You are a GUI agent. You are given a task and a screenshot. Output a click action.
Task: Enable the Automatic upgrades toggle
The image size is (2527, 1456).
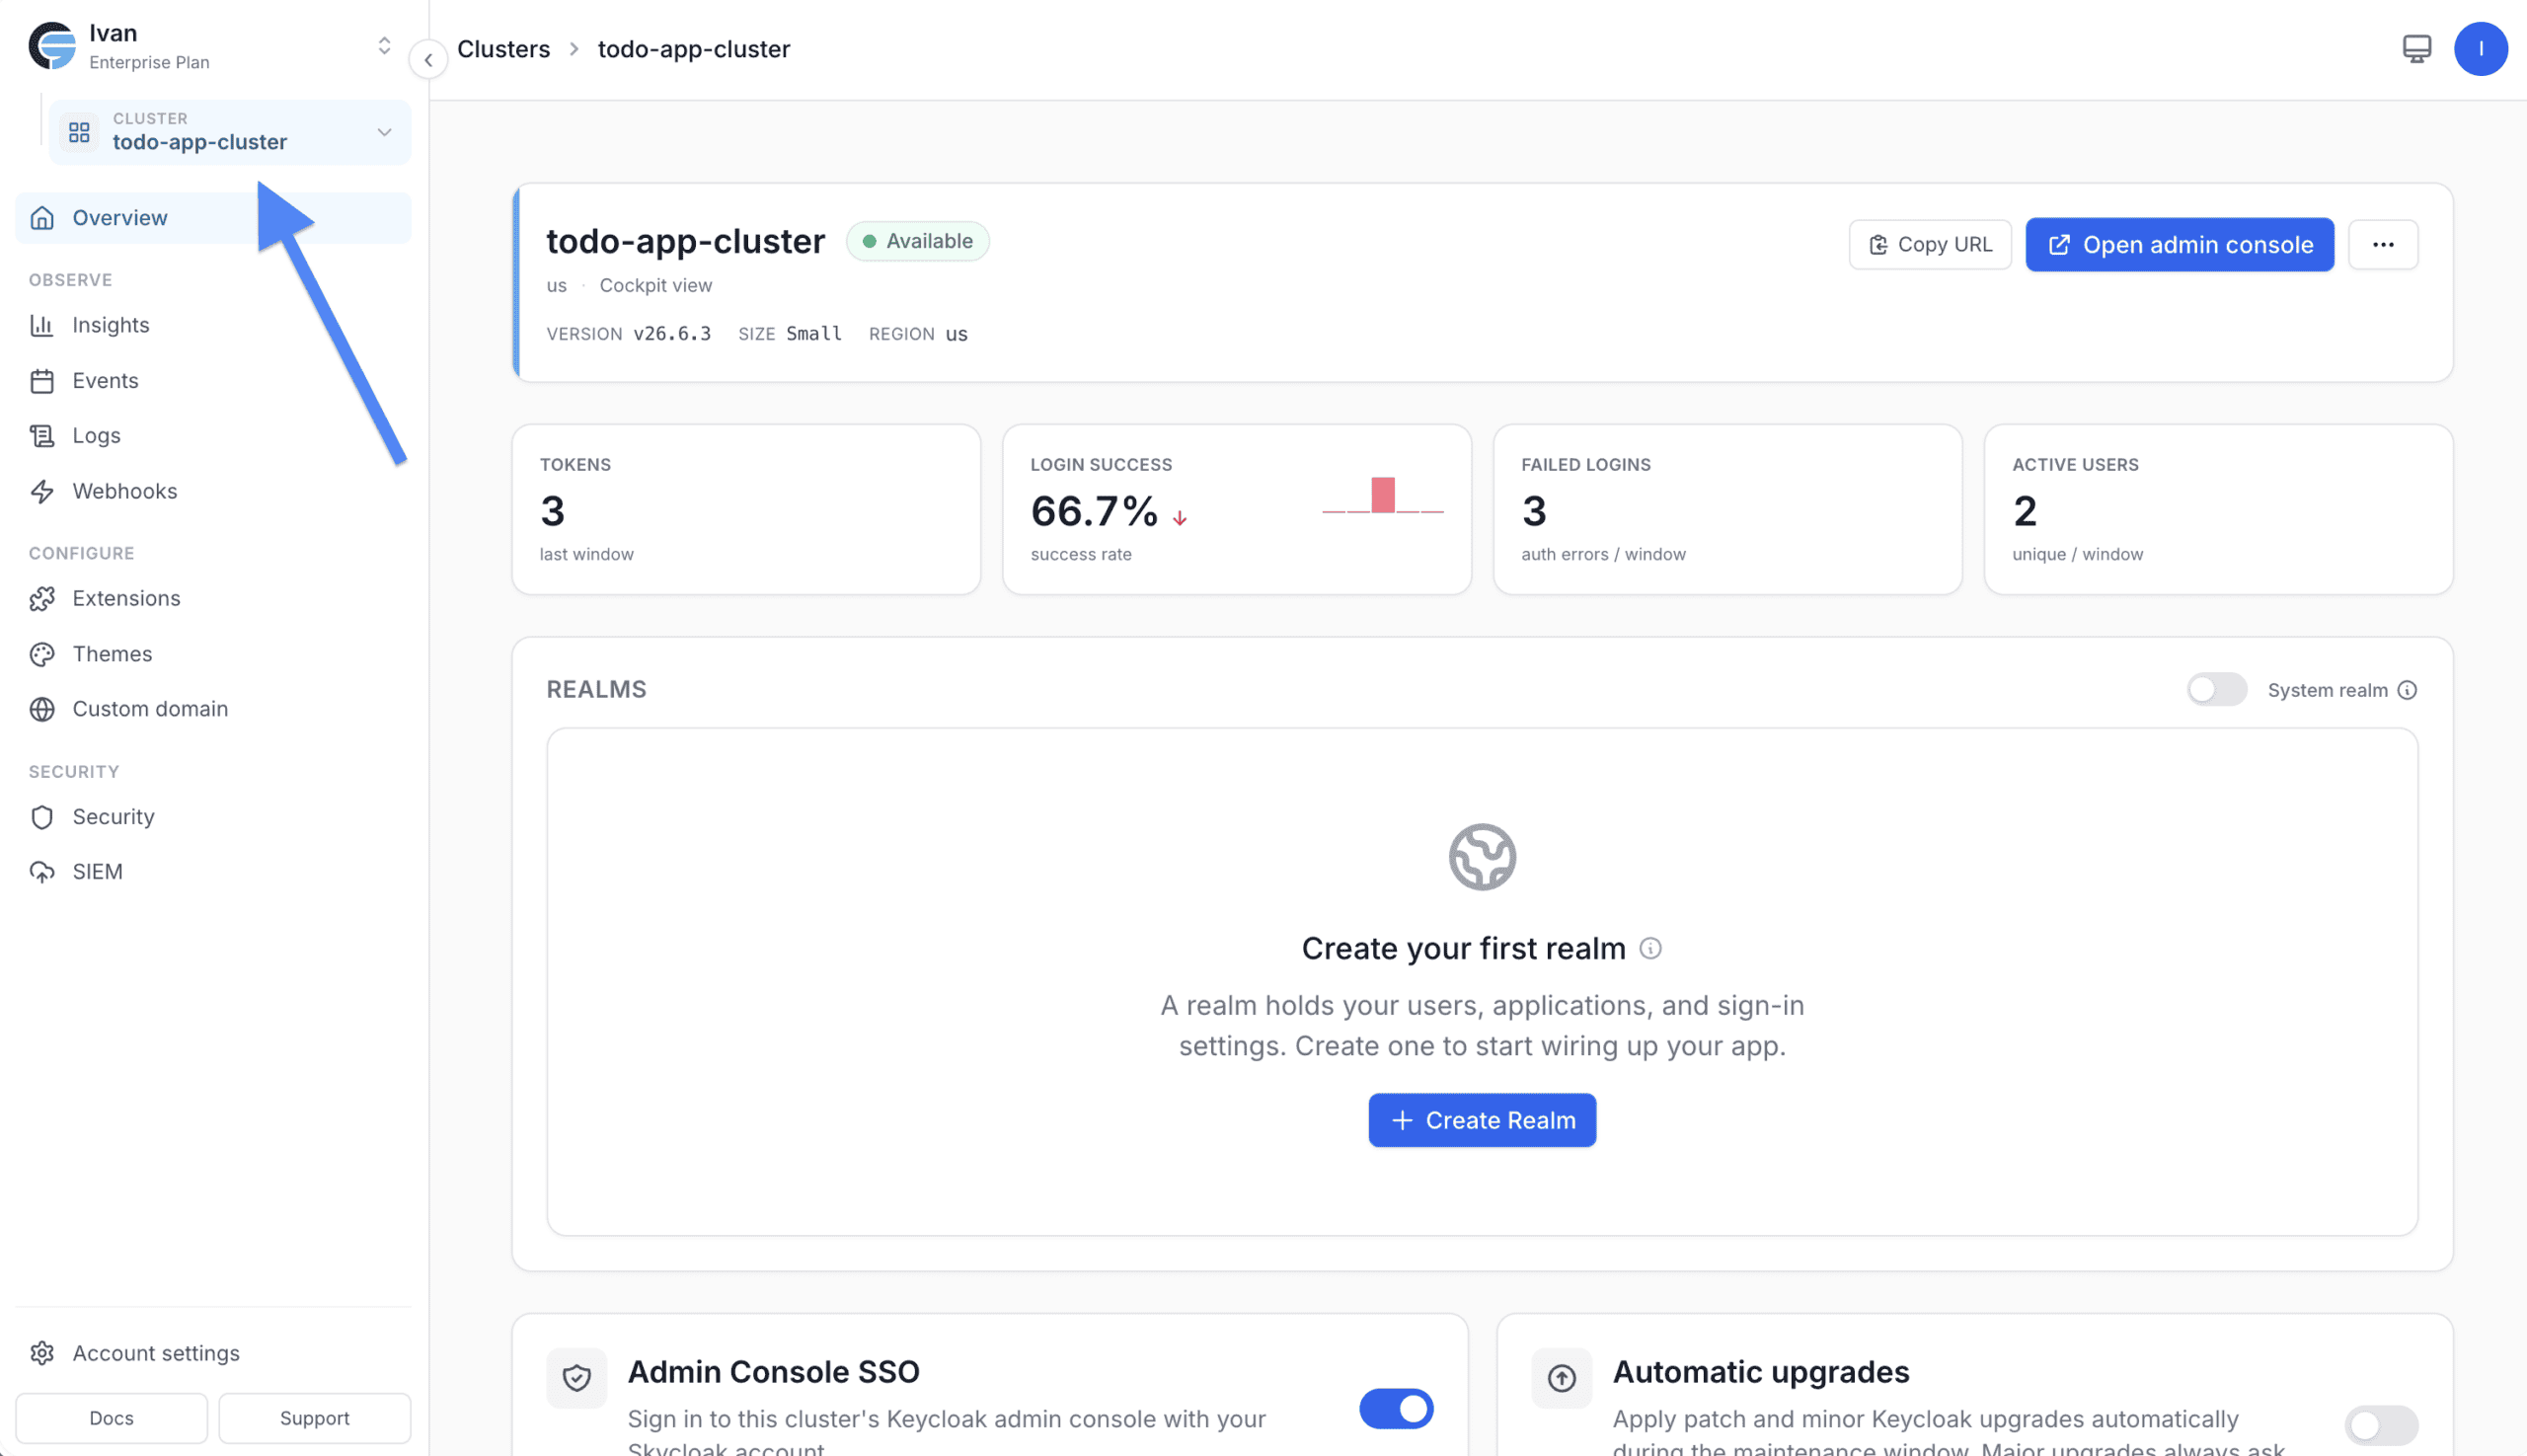pos(2381,1425)
